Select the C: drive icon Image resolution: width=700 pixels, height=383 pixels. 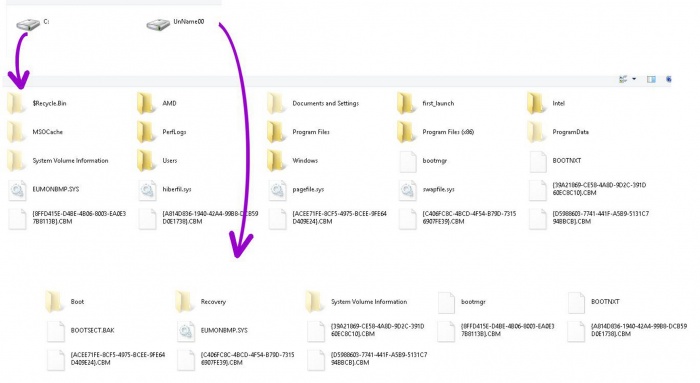point(28,24)
